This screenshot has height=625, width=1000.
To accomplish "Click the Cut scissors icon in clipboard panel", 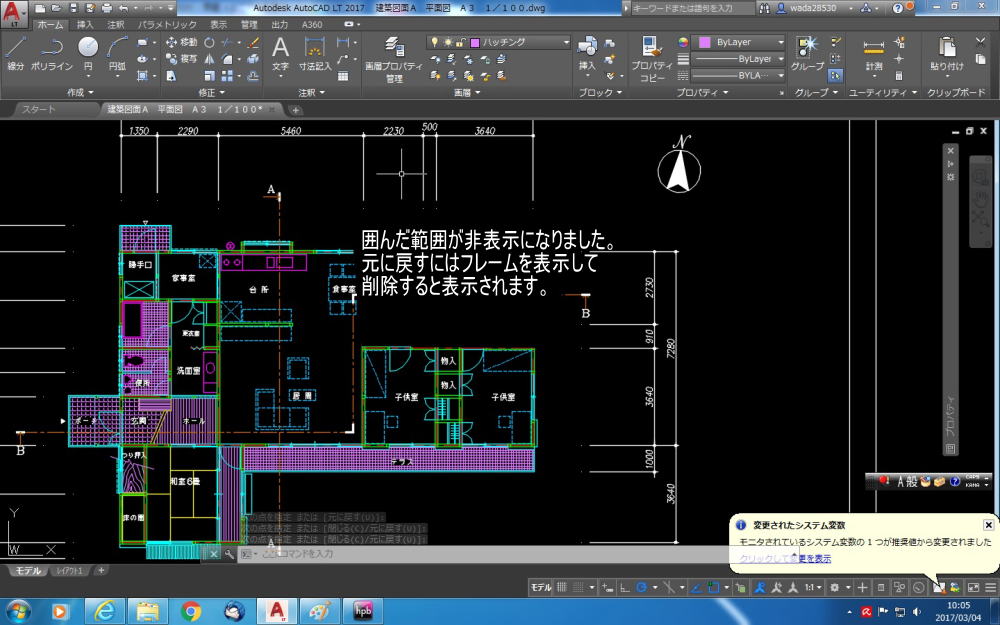I will point(981,42).
